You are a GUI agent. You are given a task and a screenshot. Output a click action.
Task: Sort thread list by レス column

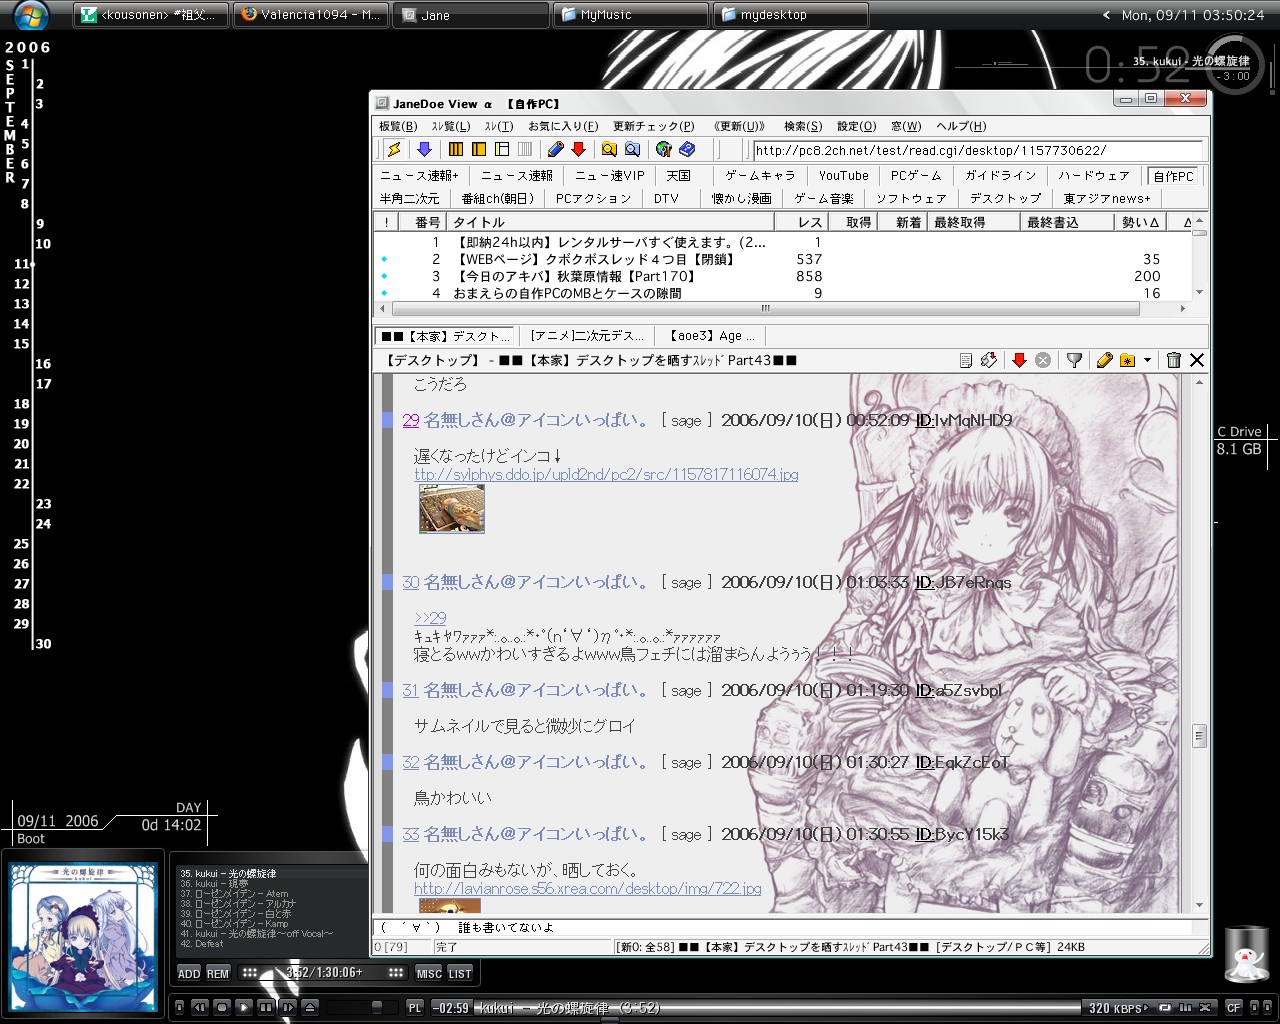click(799, 222)
